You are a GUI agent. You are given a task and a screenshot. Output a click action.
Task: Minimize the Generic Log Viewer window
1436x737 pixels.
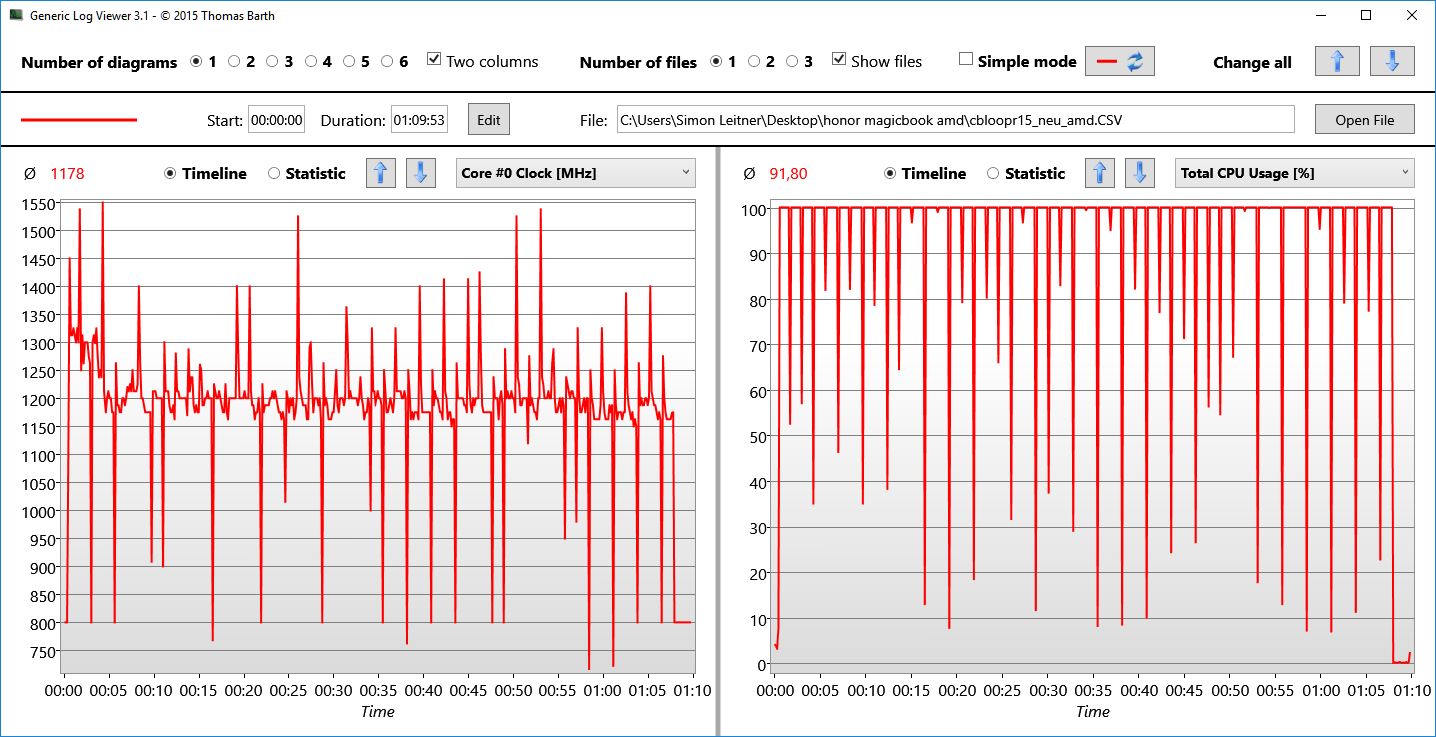(1321, 16)
